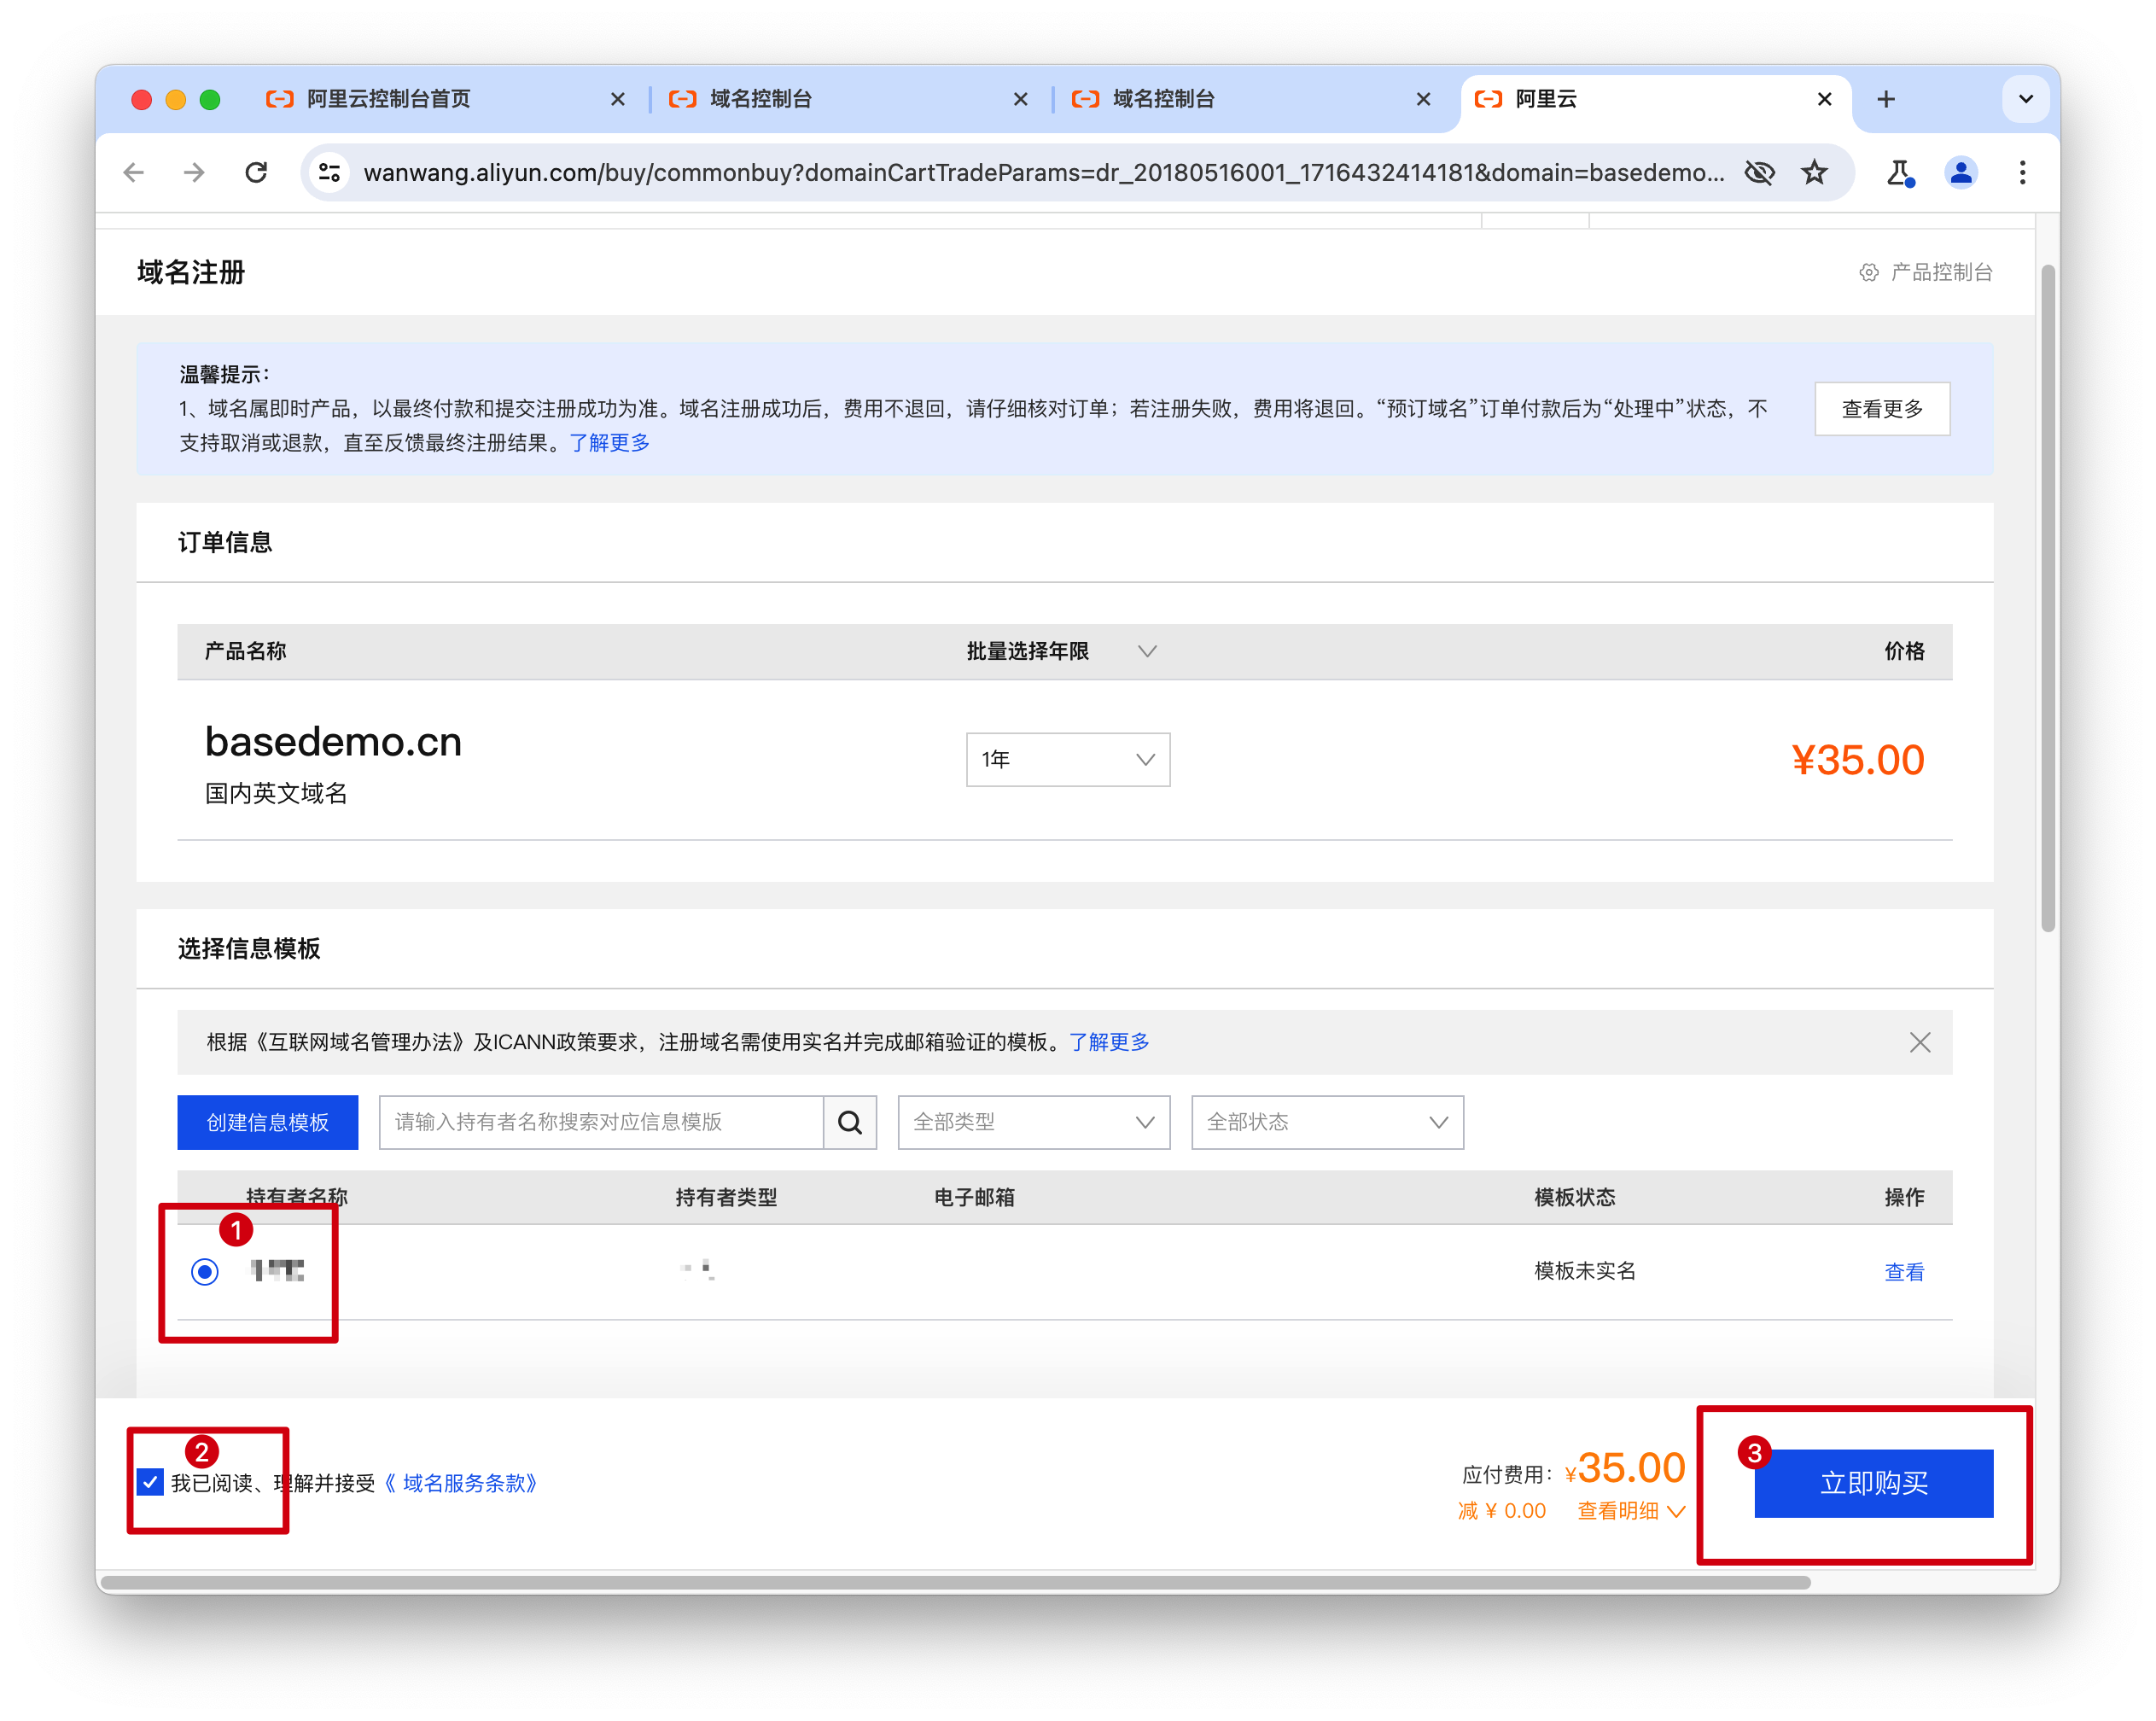
Task: Click 创建信息模板 button
Action: click(x=267, y=1122)
